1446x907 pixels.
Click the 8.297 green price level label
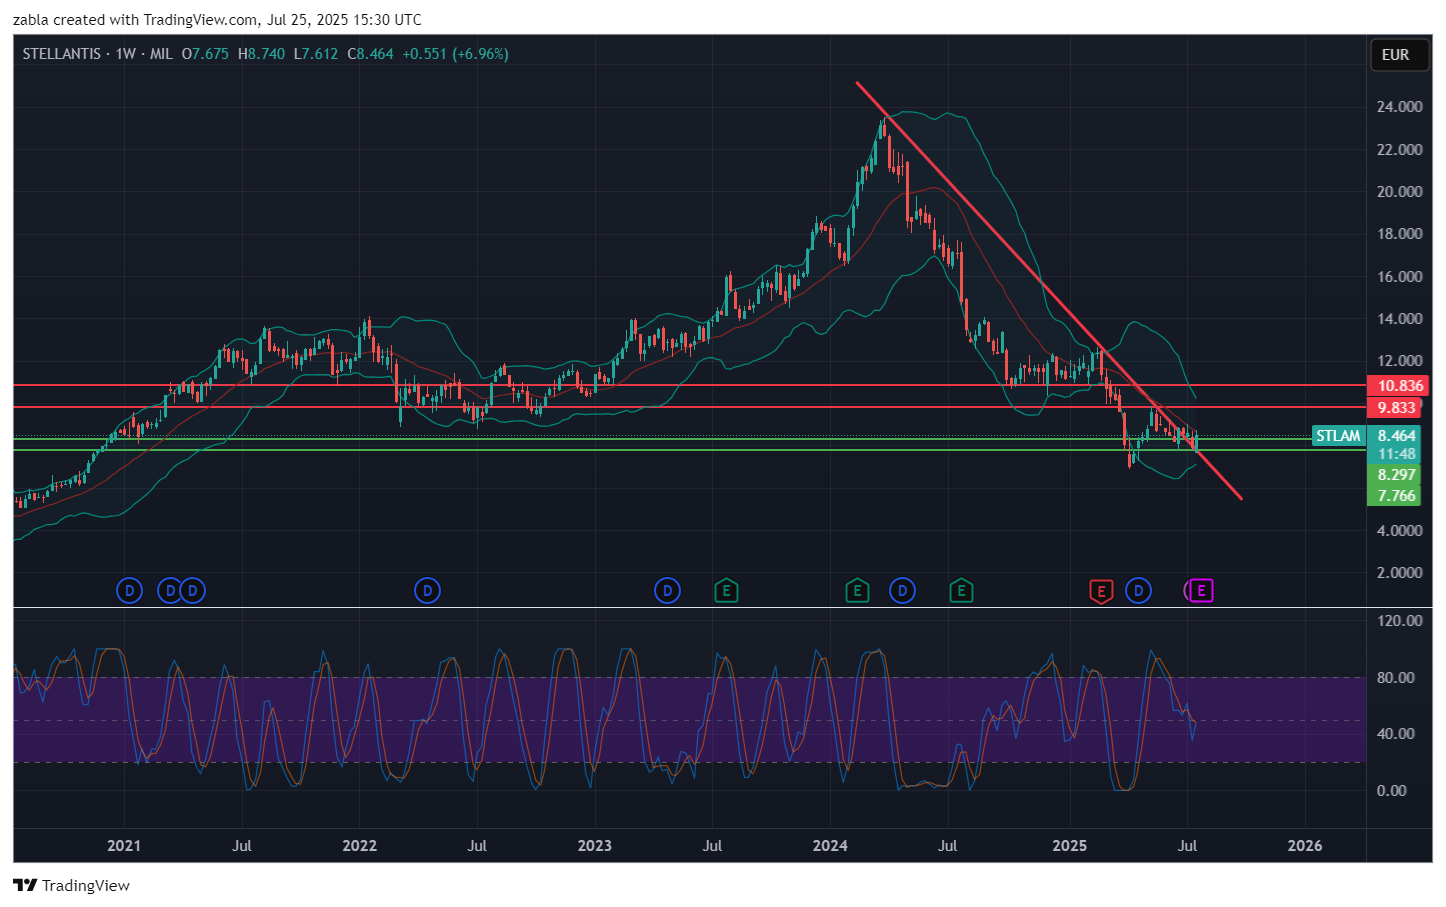pyautogui.click(x=1395, y=475)
